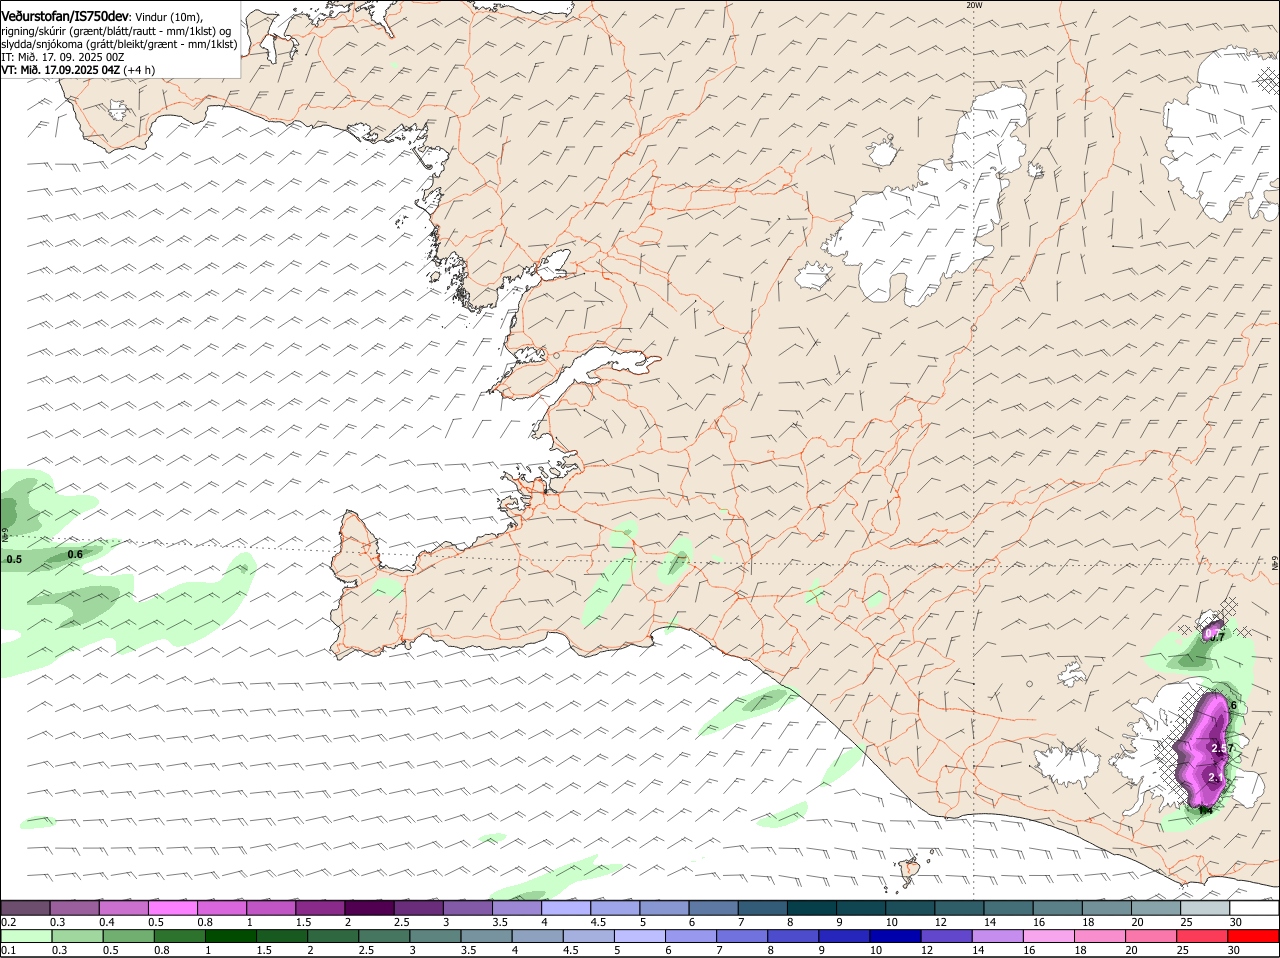This screenshot has height=958, width=1280.
Task: Select purple-row legend swatch labeled 1.5
Action: 319,907
